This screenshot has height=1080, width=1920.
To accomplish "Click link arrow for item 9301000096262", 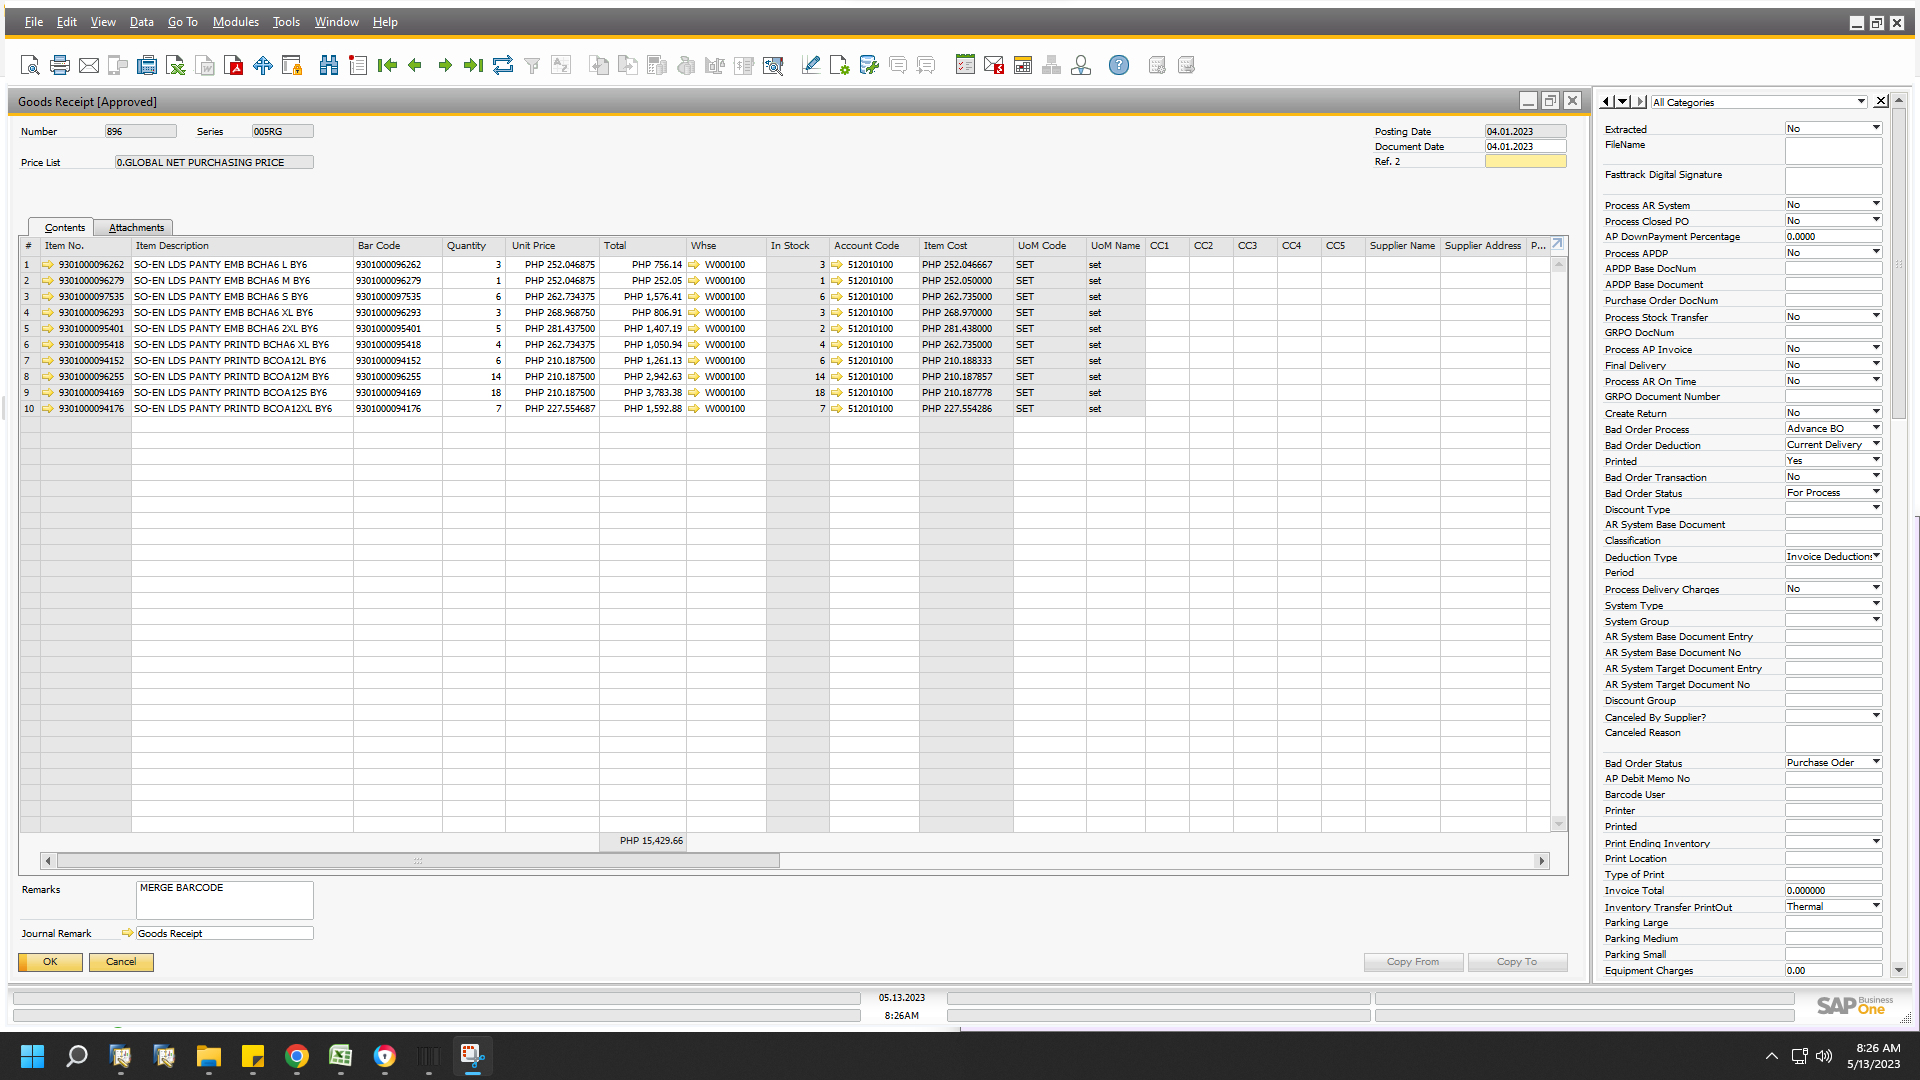I will 47,265.
